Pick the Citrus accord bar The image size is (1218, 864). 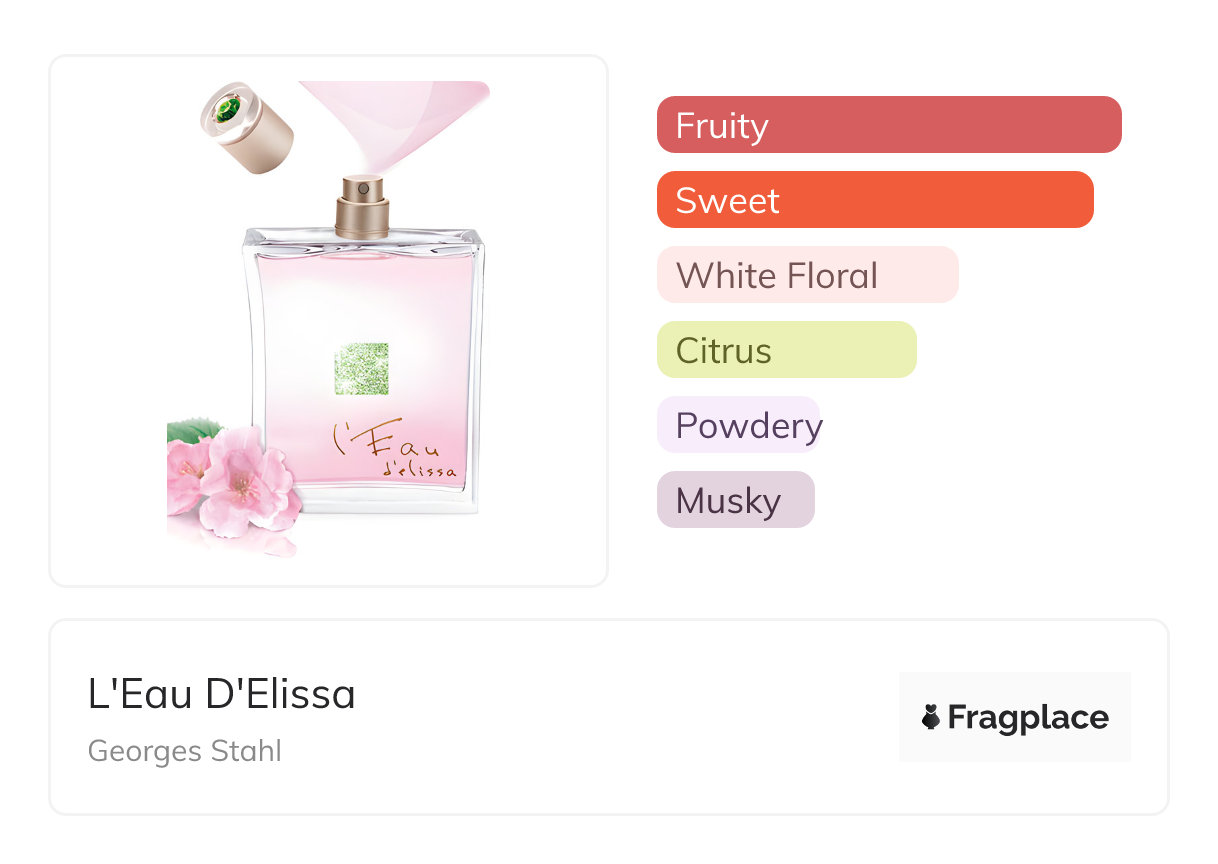pyautogui.click(x=786, y=350)
